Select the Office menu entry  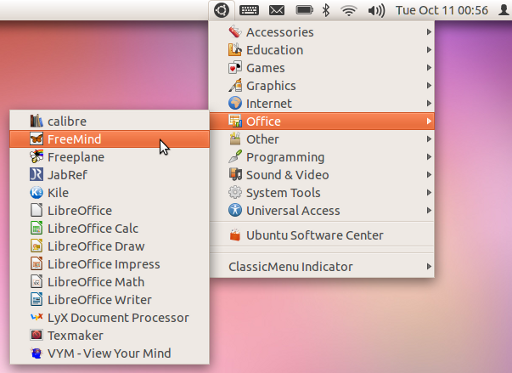point(322,121)
